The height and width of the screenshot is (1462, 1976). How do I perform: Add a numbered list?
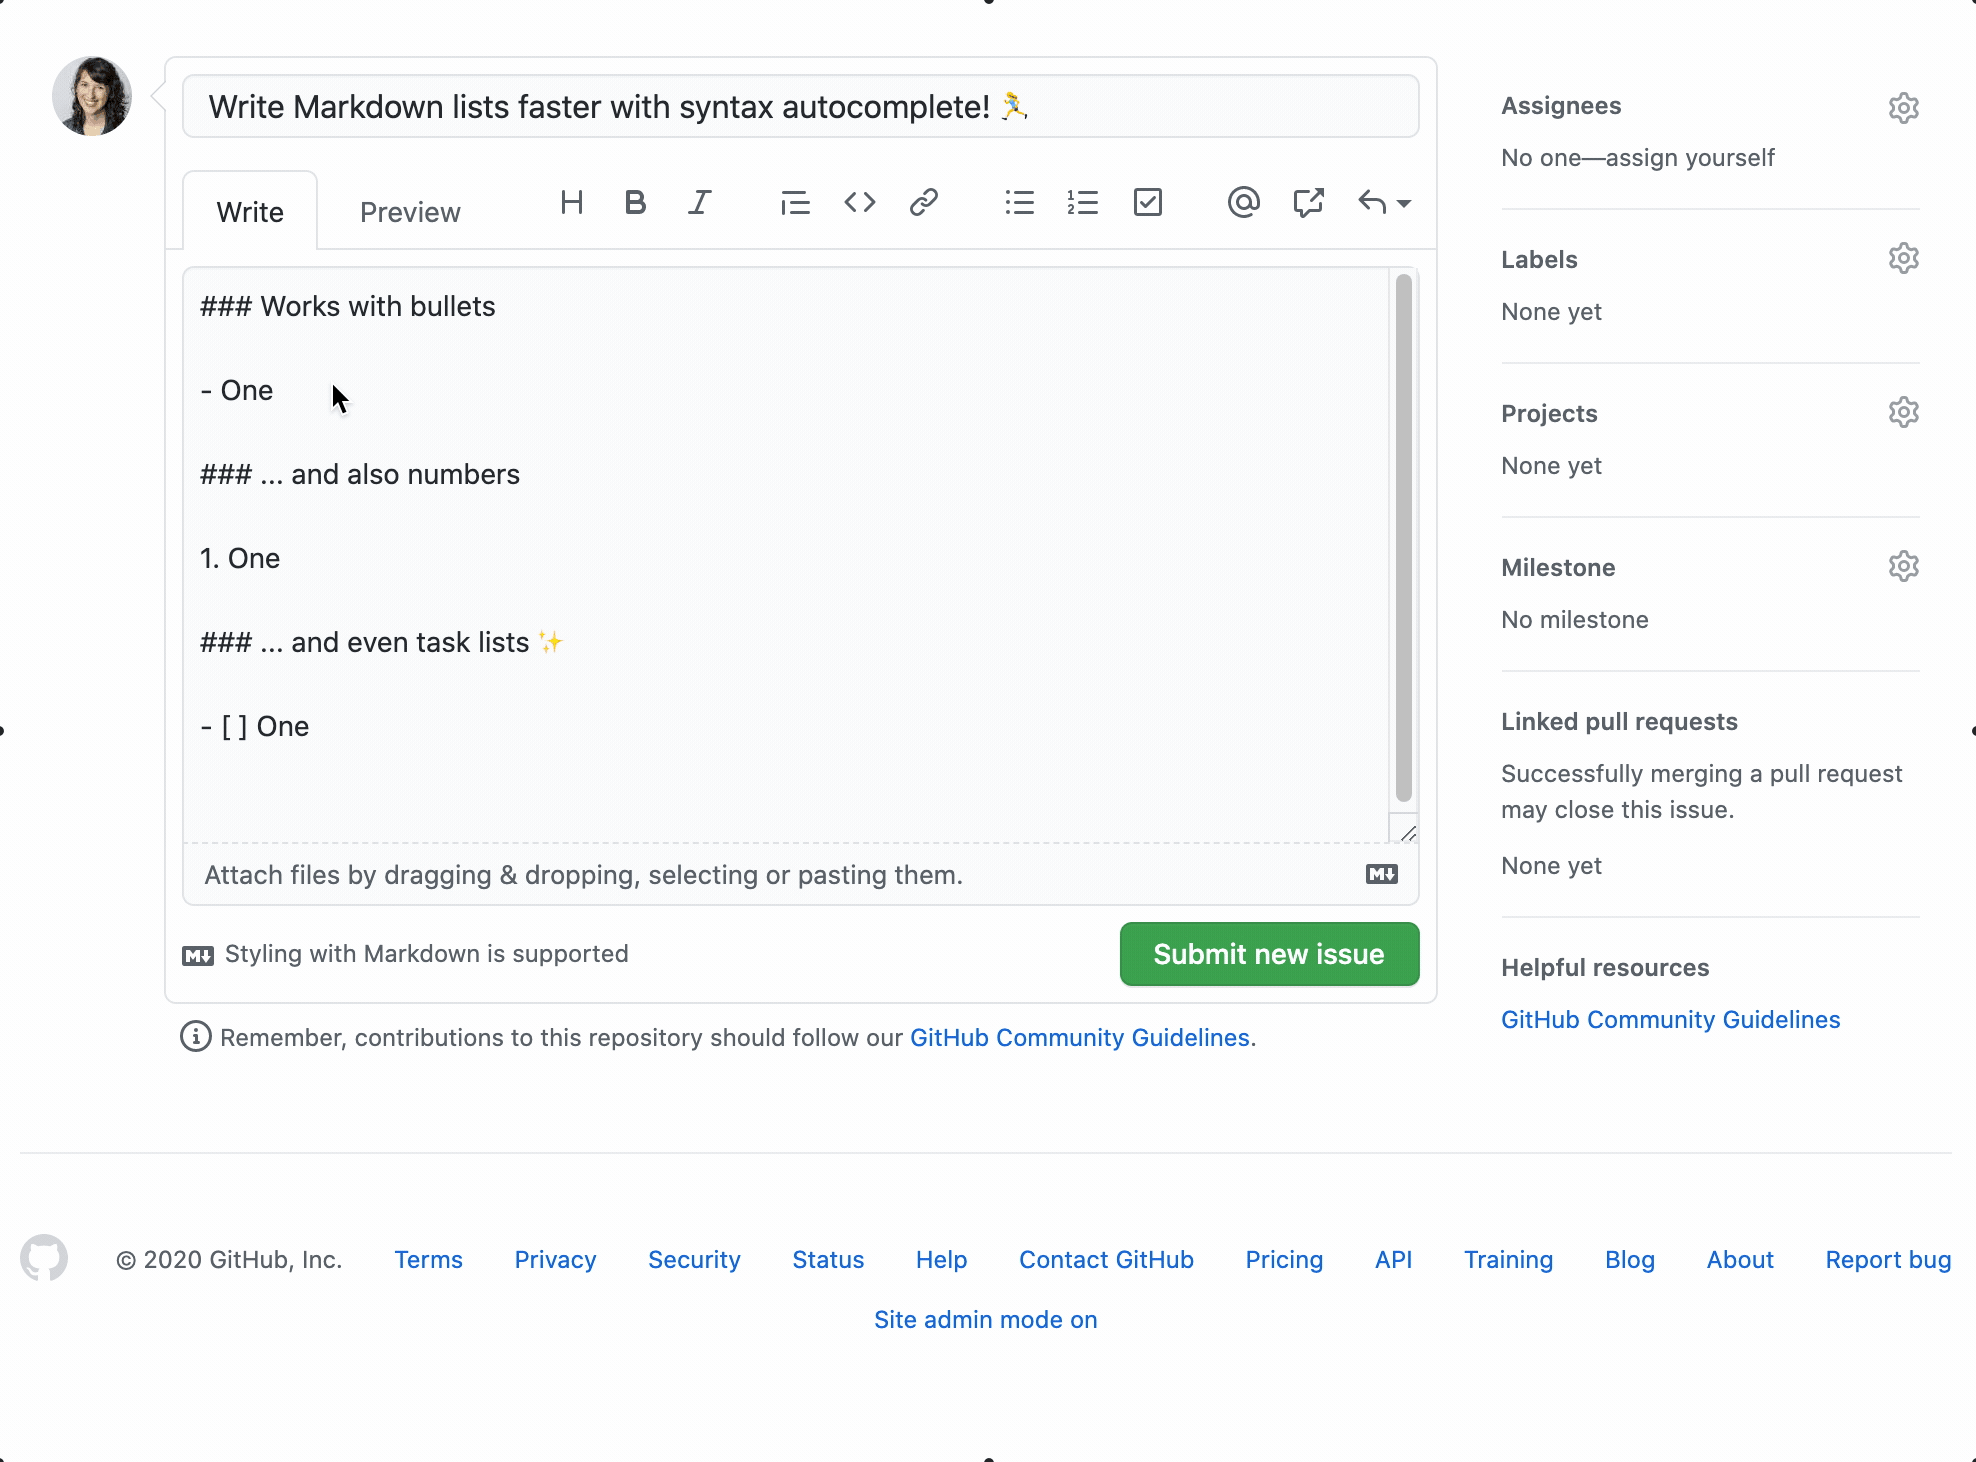[1083, 202]
